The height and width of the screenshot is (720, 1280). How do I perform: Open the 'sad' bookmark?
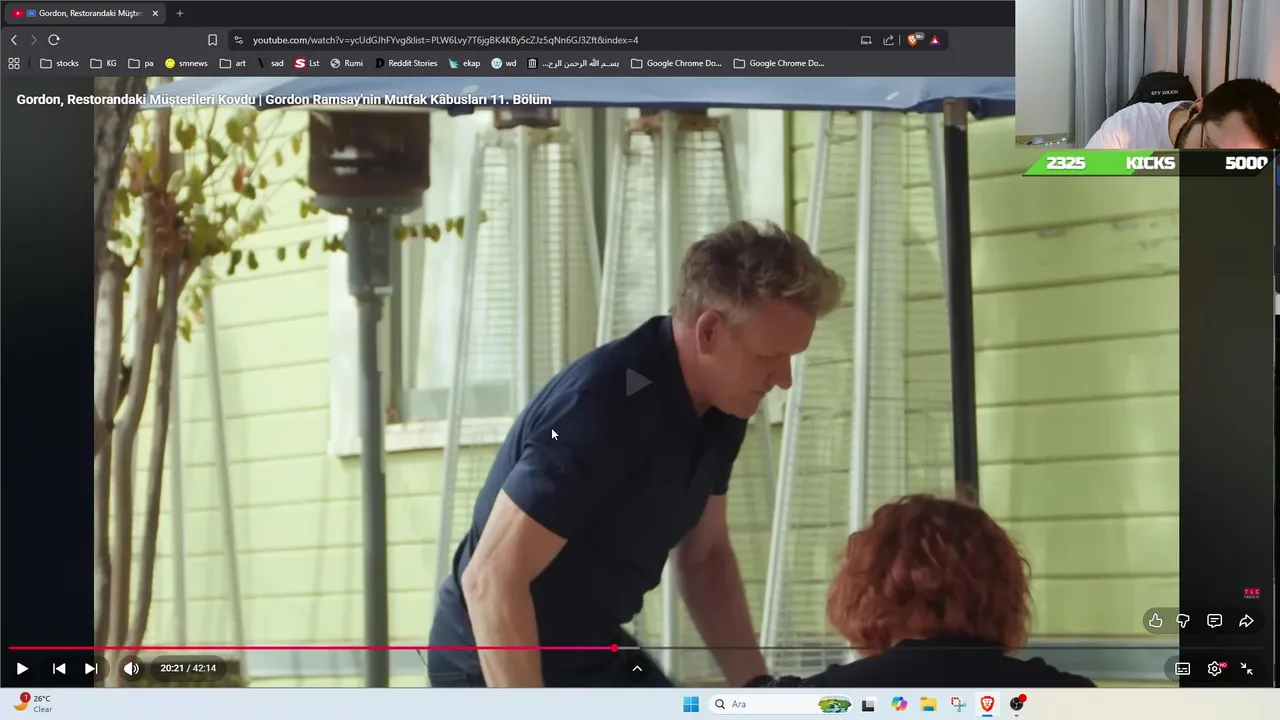point(270,63)
